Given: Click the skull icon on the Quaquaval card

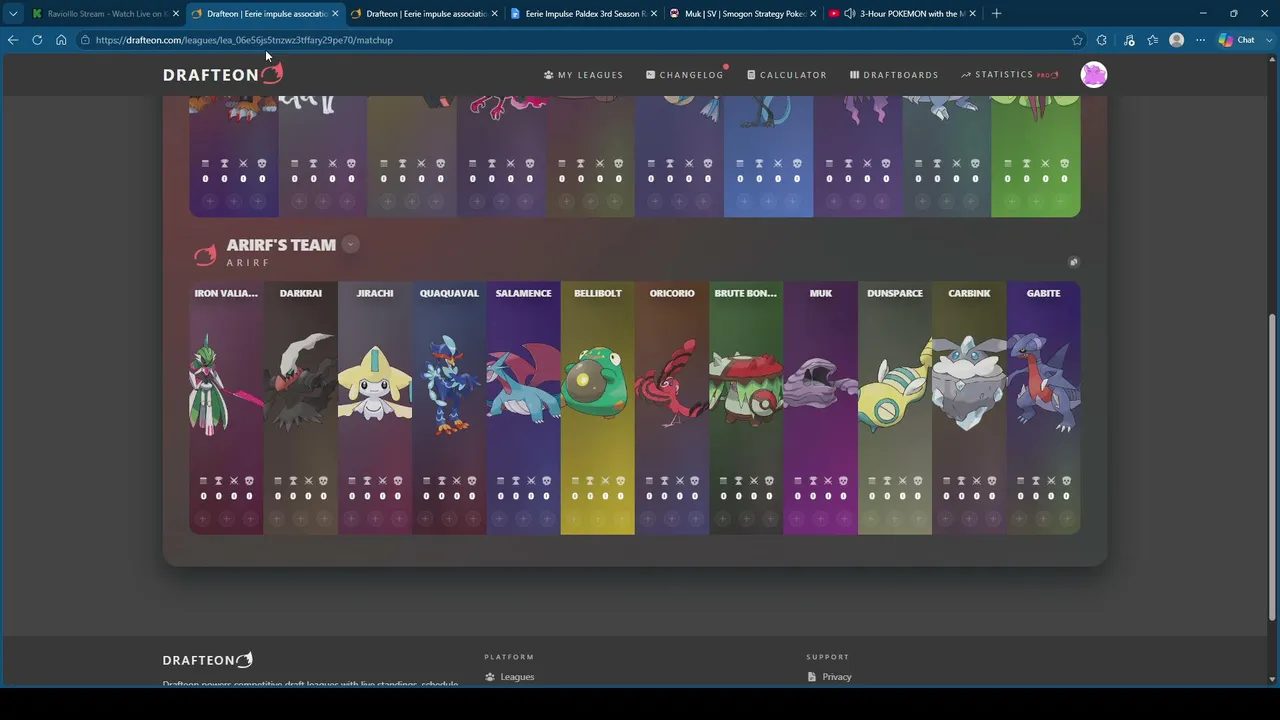Looking at the screenshot, I should tap(472, 481).
